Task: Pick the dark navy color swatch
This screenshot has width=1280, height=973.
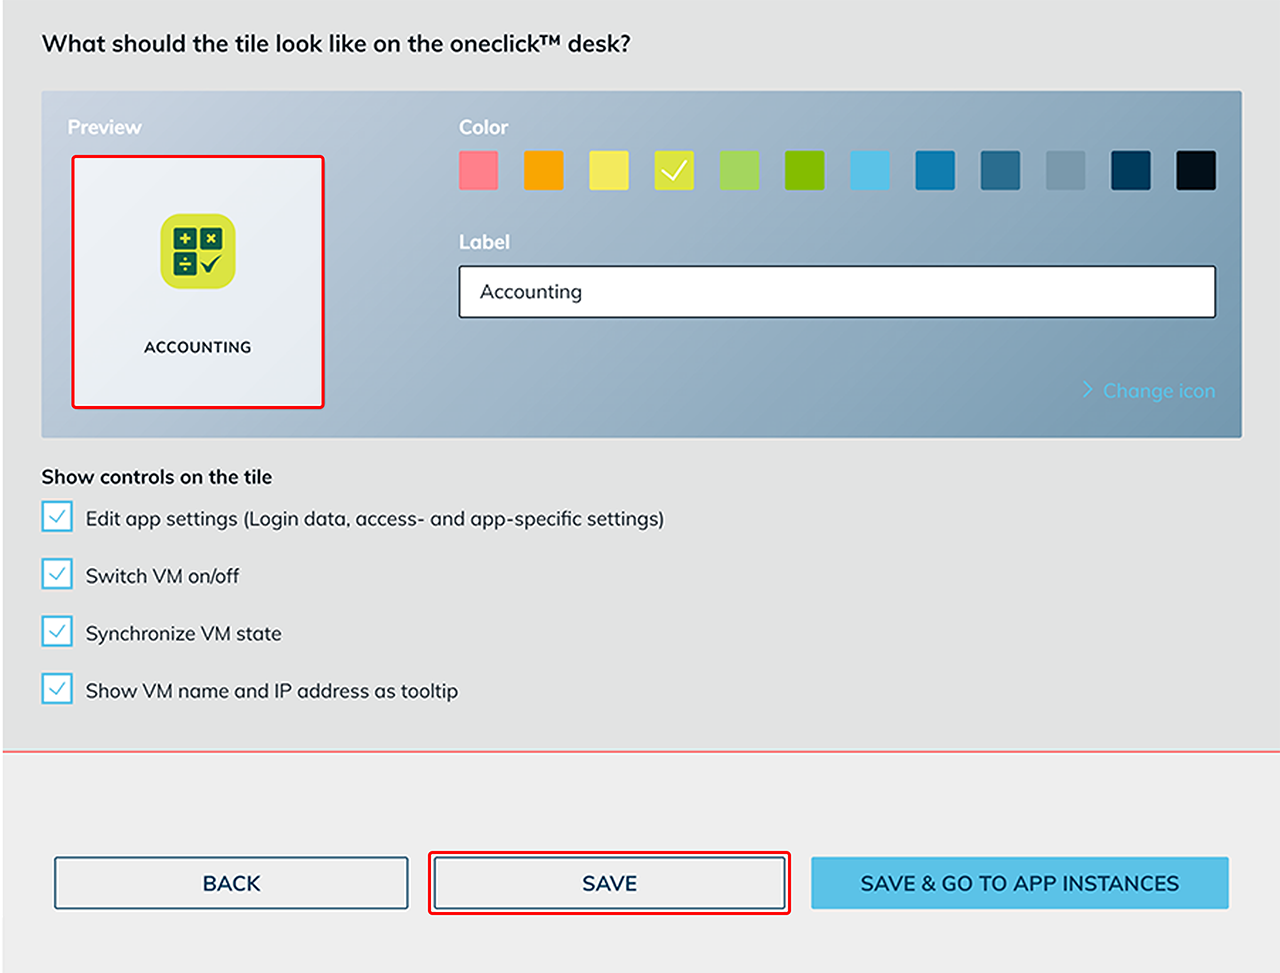Action: tap(1131, 170)
